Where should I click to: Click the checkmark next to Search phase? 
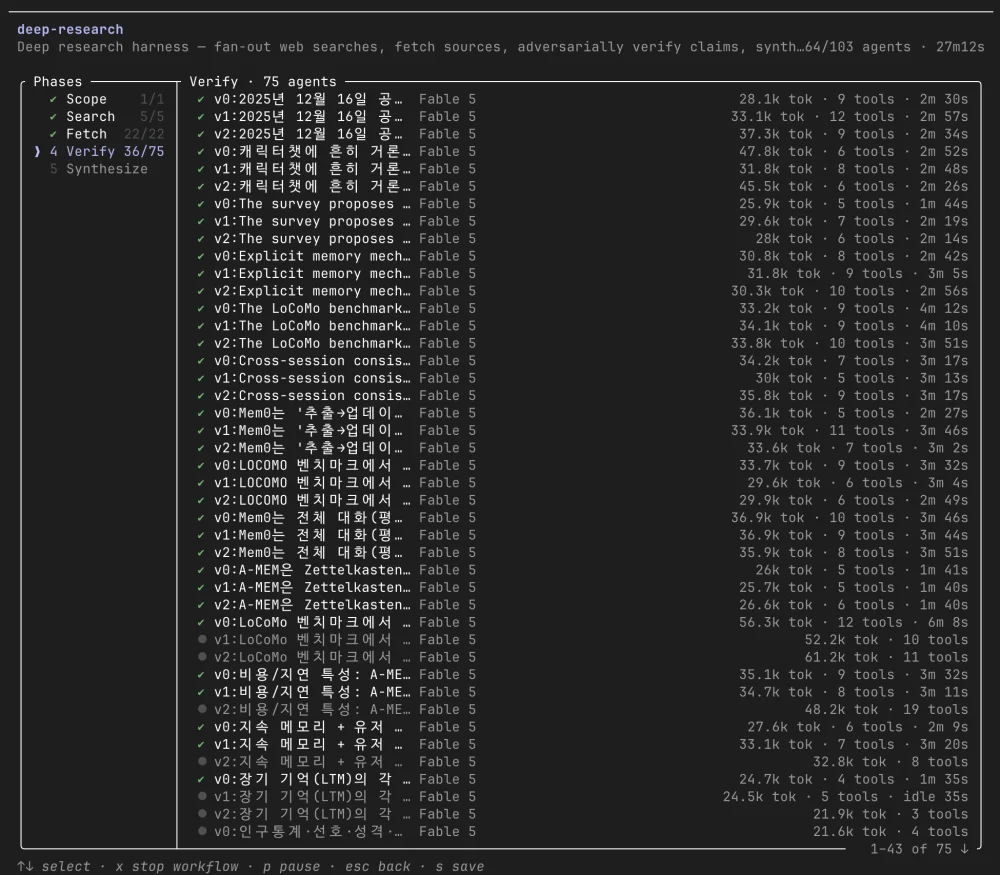coord(54,117)
